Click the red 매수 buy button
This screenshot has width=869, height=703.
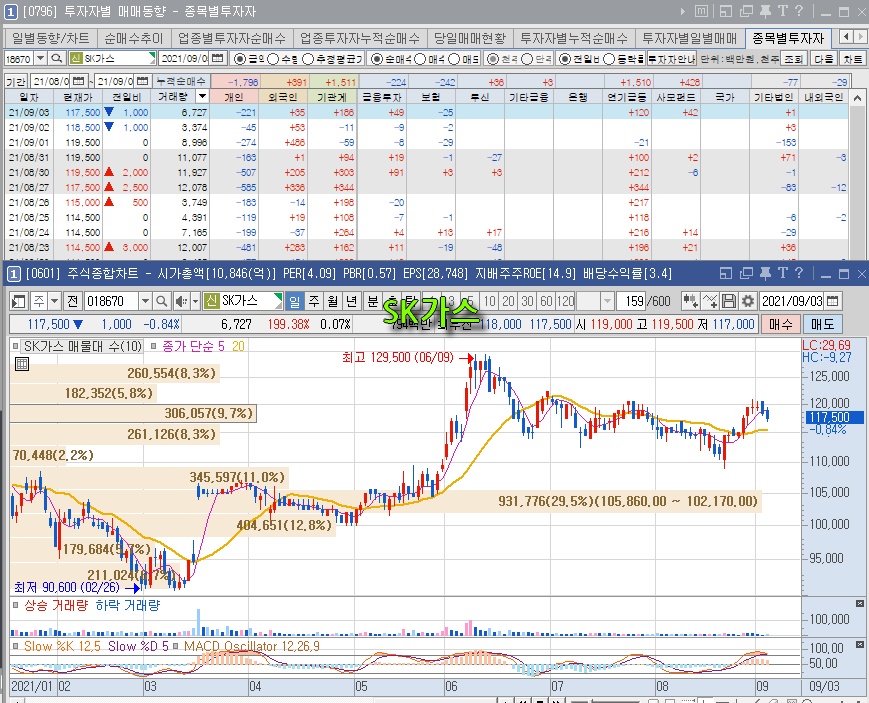click(780, 324)
